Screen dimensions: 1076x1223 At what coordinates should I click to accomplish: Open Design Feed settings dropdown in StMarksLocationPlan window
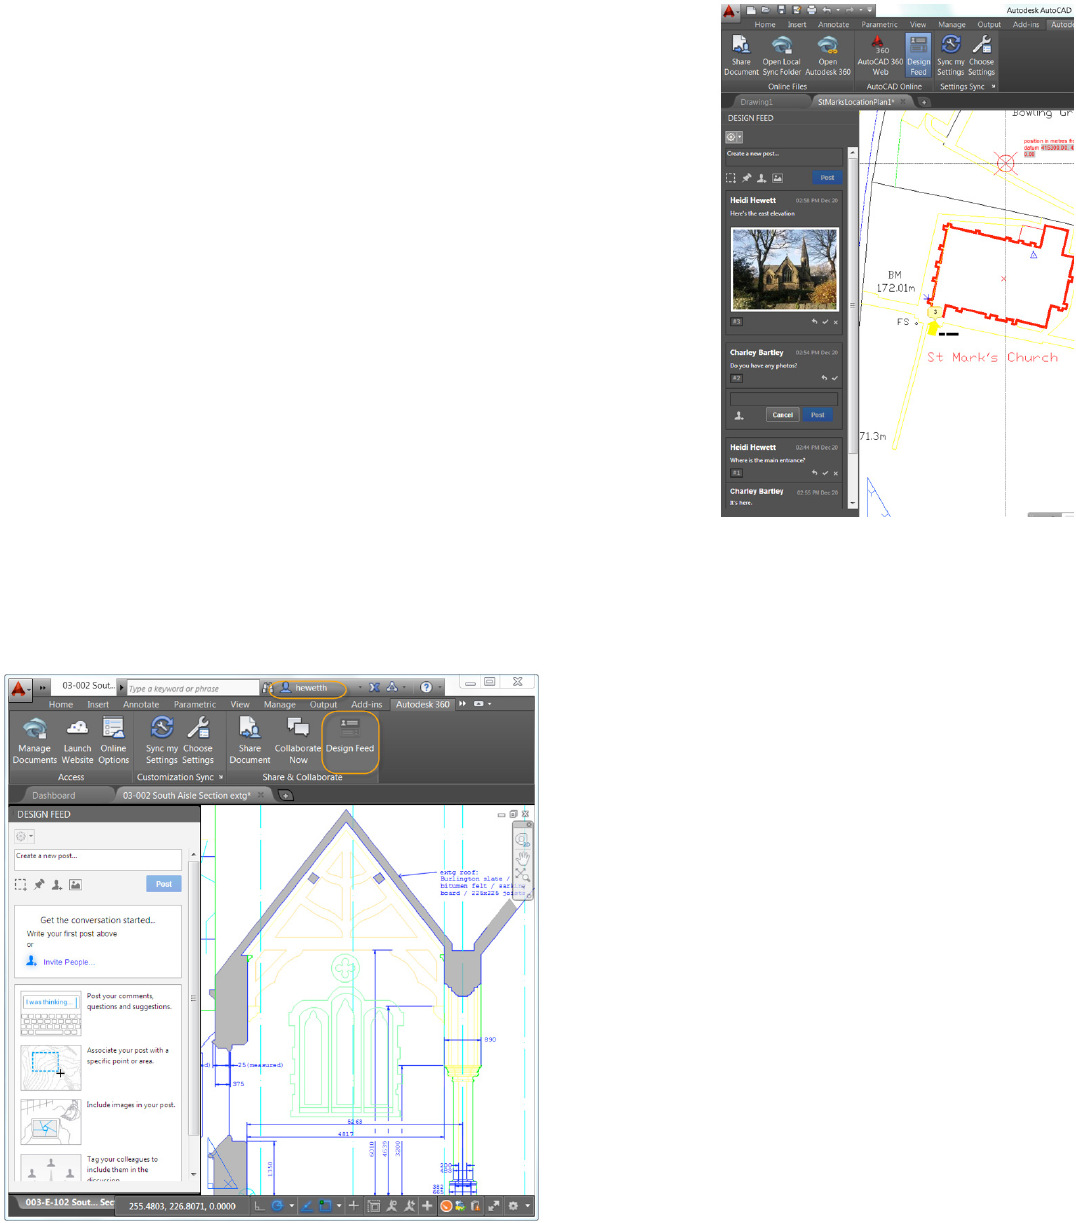[x=735, y=137]
